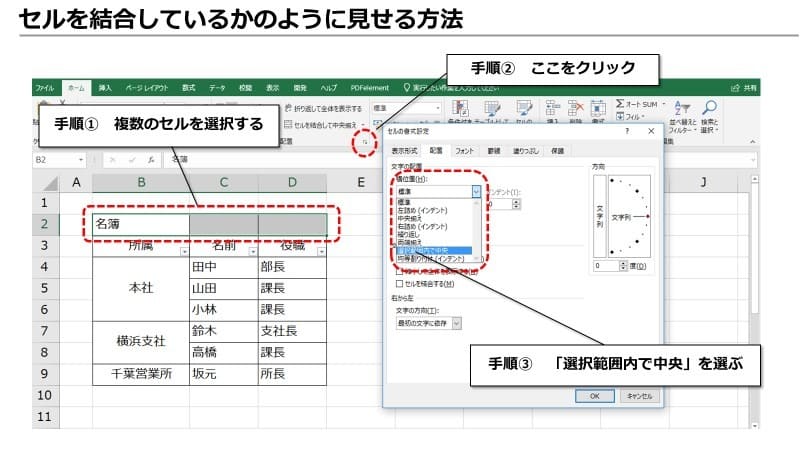Viewport: 800px width, 450px height.
Task: Click cell containing 支社長
Action: [292, 331]
